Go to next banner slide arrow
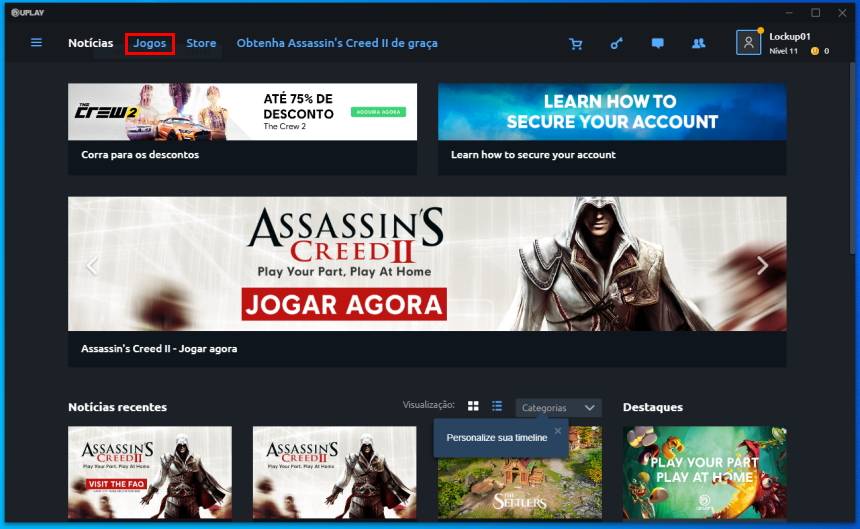860x529 pixels. [x=762, y=265]
